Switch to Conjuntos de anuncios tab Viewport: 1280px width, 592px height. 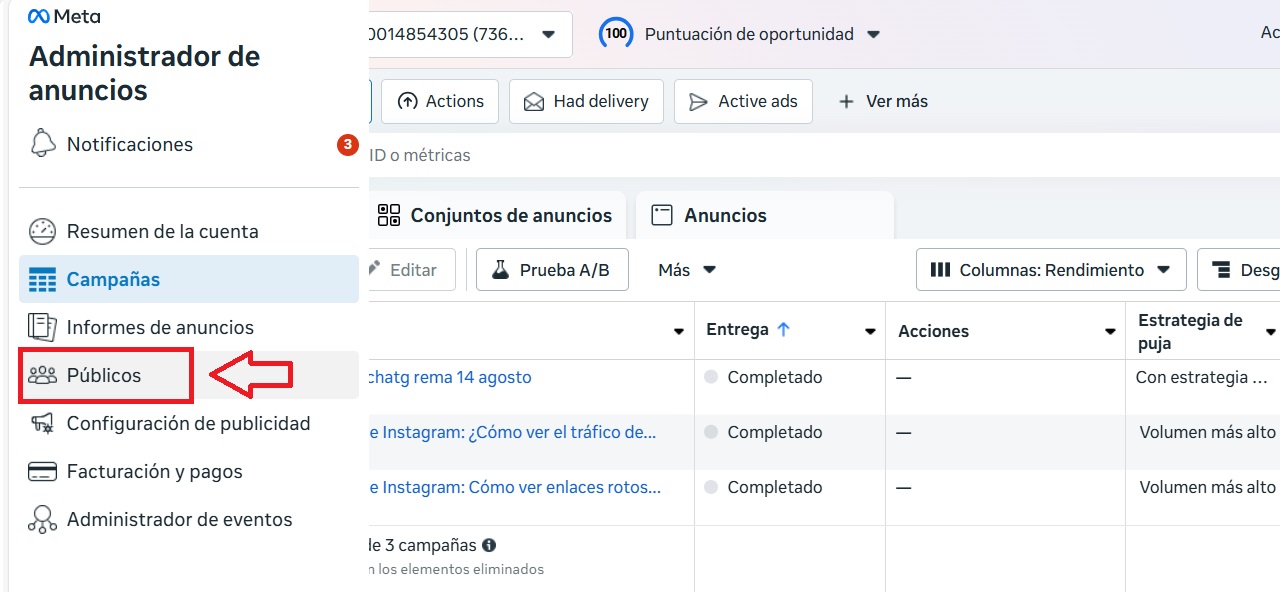[x=497, y=215]
